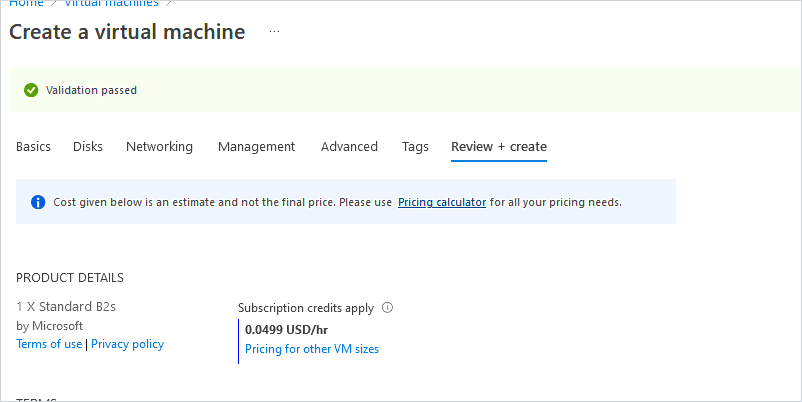This screenshot has width=802, height=402.
Task: Open the ellipsis menu beside page title
Action: pyautogui.click(x=274, y=32)
